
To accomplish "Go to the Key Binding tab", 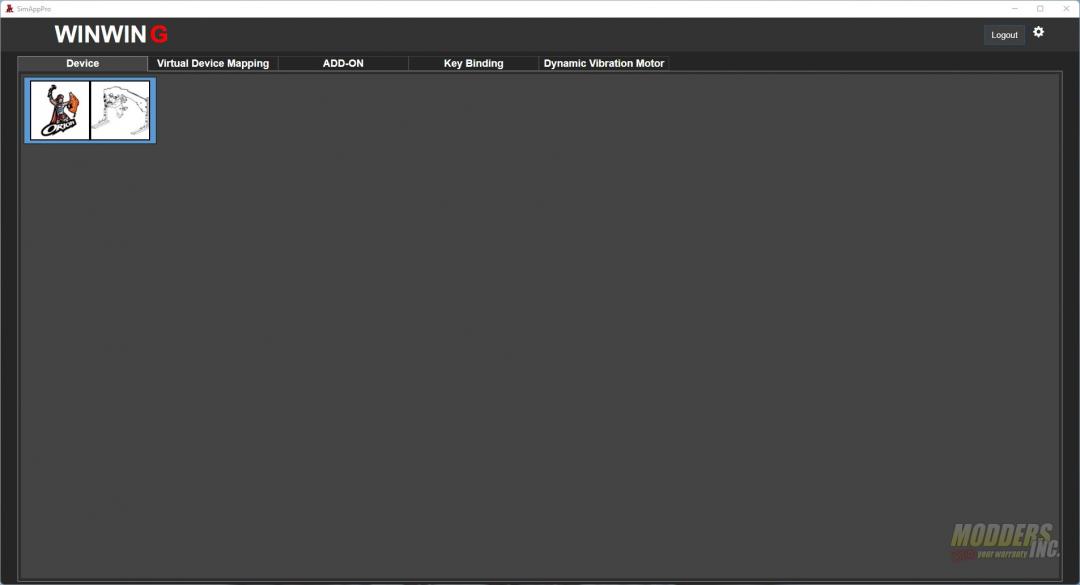I will tap(473, 63).
